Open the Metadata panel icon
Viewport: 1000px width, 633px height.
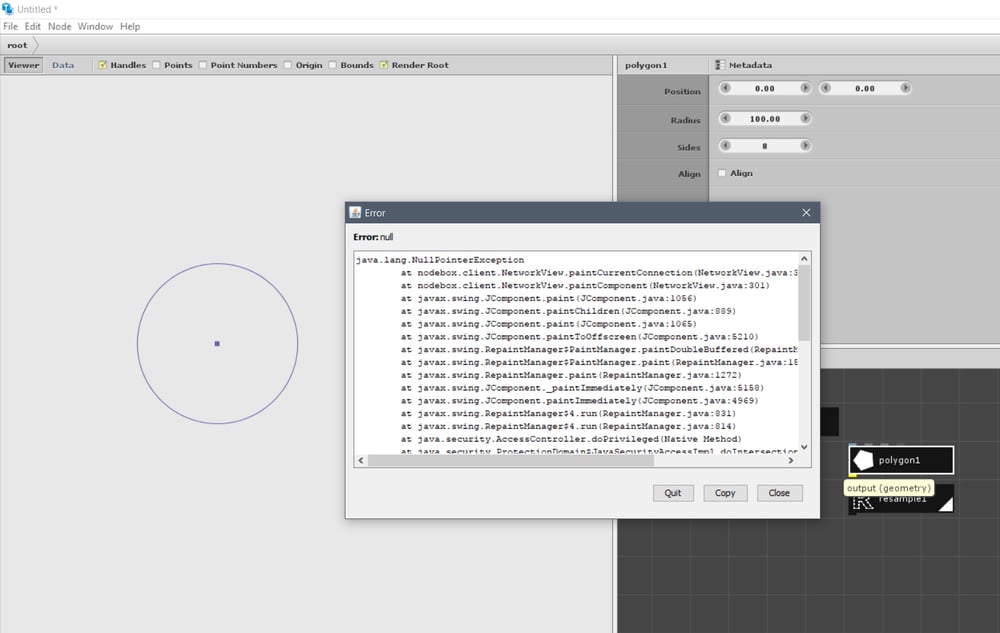pyautogui.click(x=720, y=65)
